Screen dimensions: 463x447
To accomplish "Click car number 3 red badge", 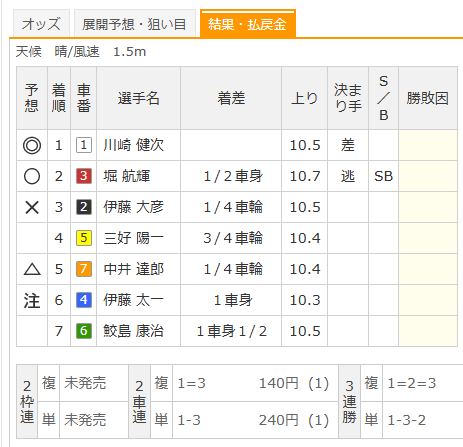I will (x=84, y=176).
